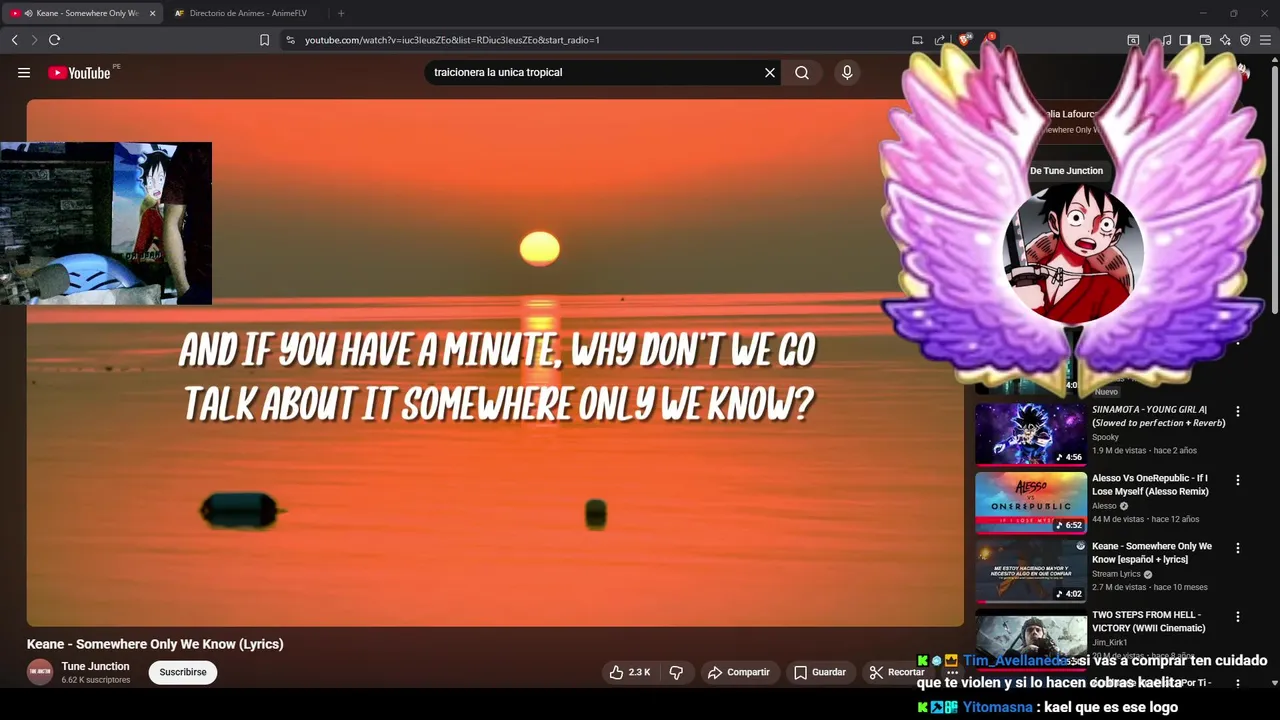Viewport: 1280px width, 720px height.
Task: Share this page via share icon
Action: pos(940,40)
